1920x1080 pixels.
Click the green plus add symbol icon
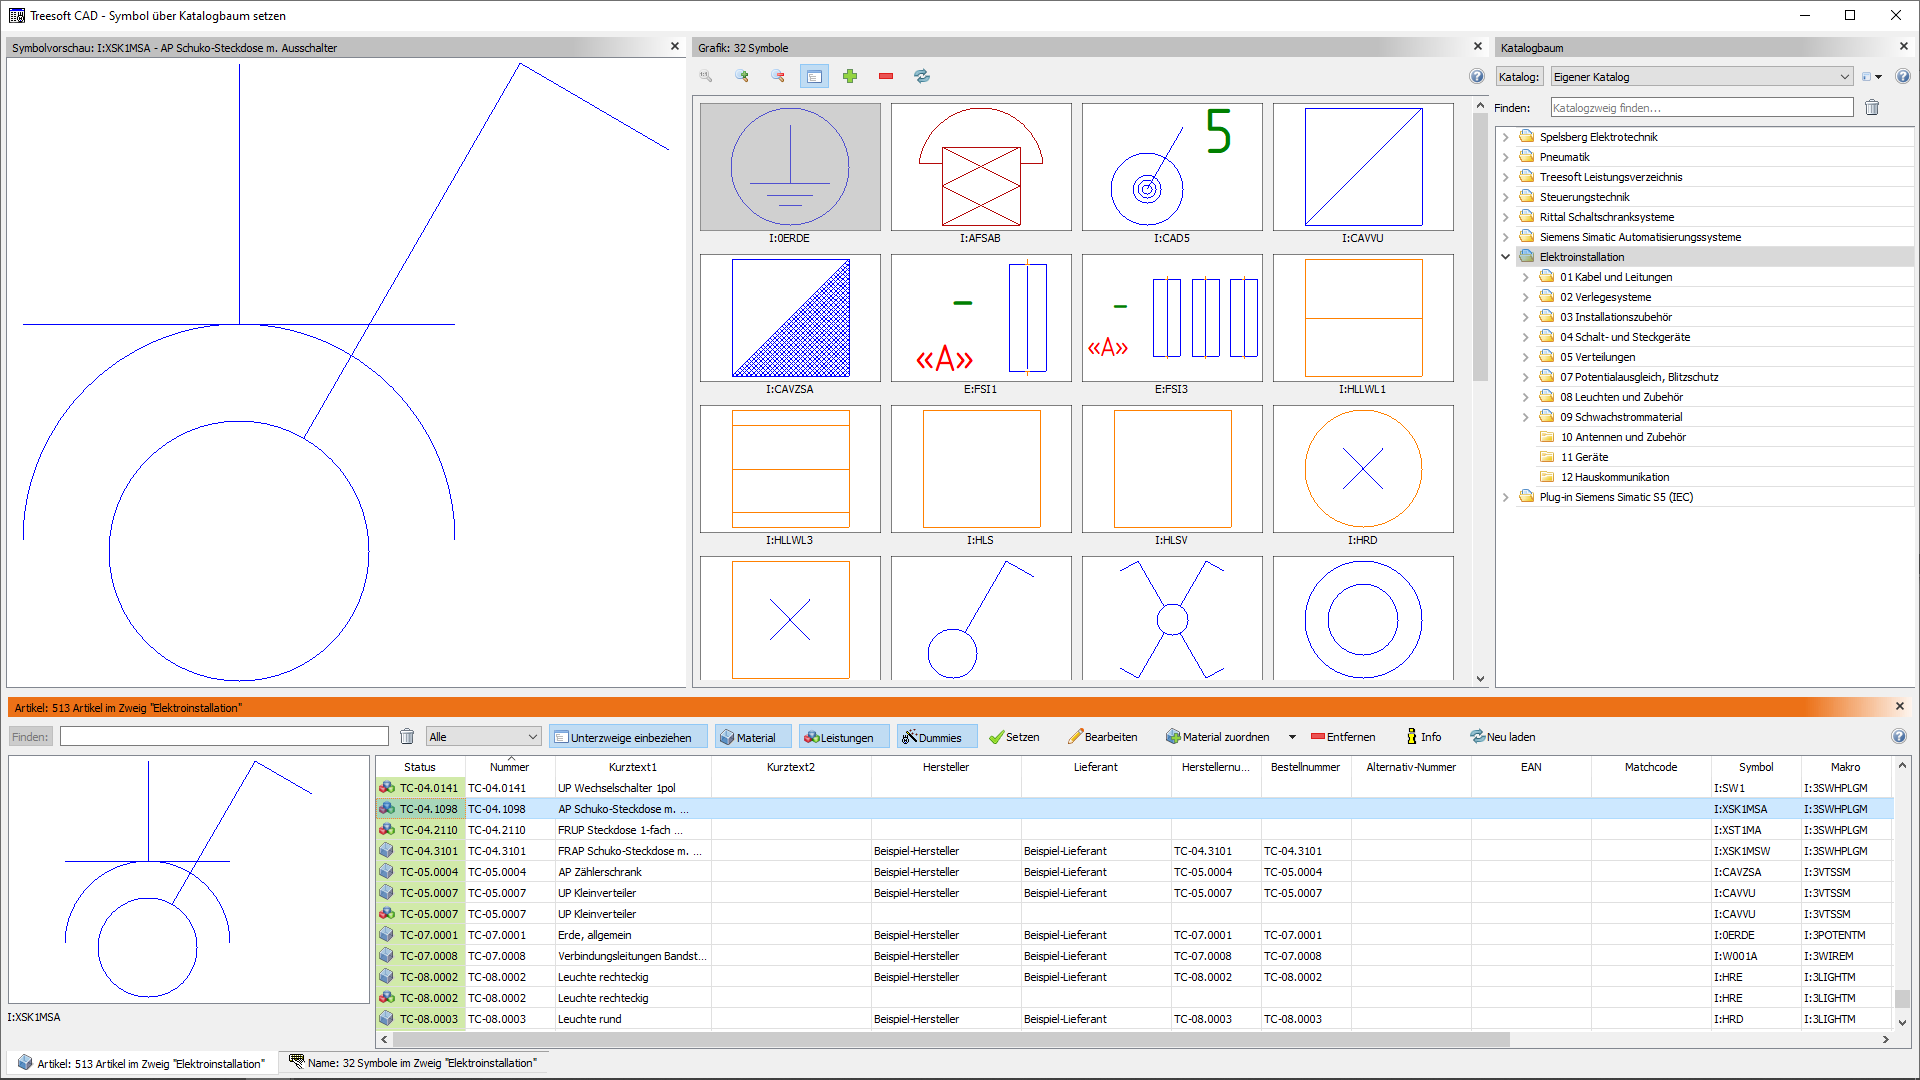(850, 76)
